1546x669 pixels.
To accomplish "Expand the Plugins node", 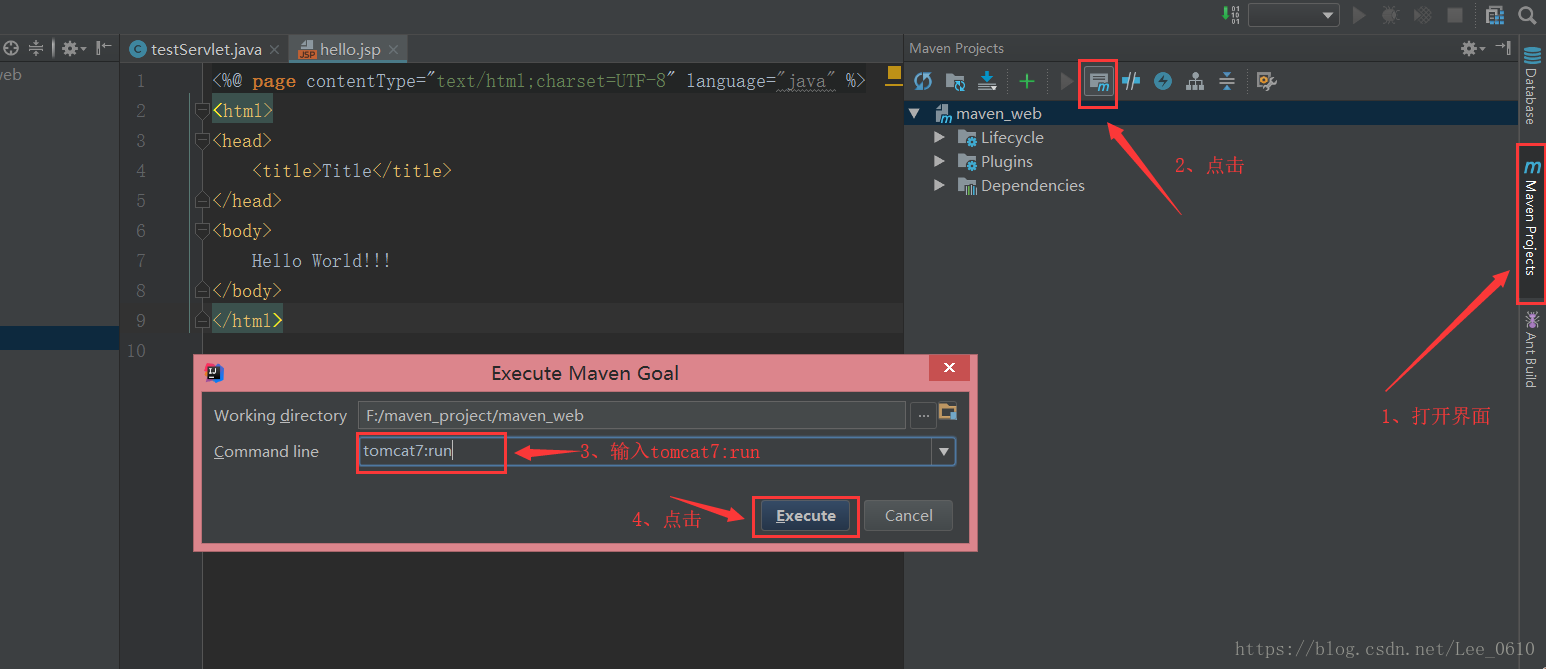I will point(939,161).
